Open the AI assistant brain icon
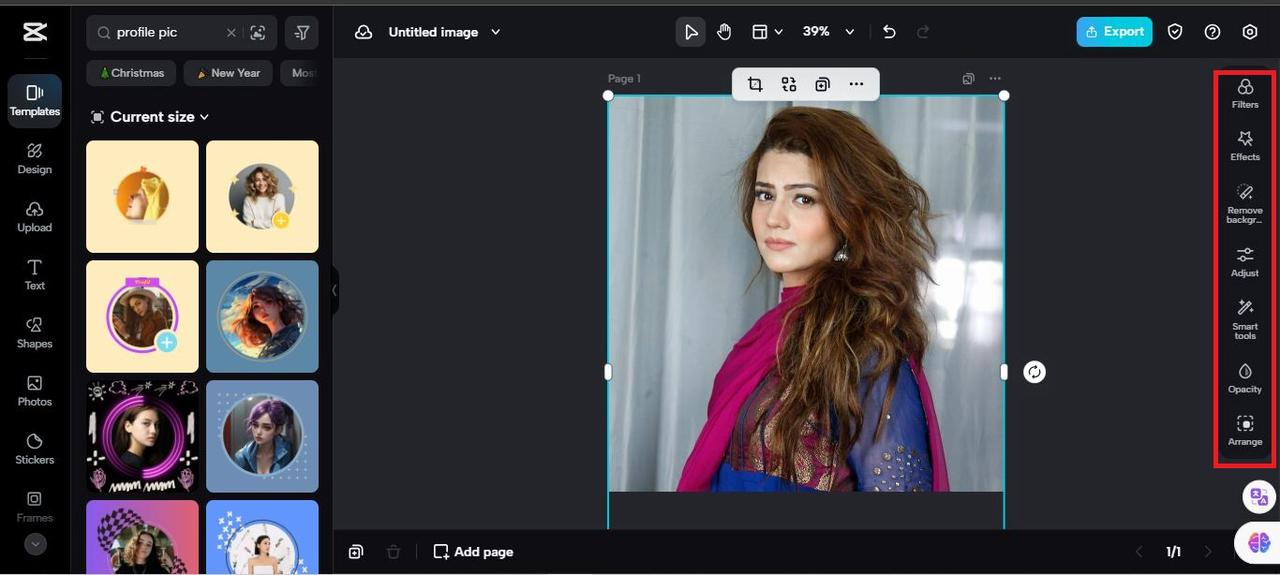This screenshot has height=575, width=1280. (x=1259, y=542)
